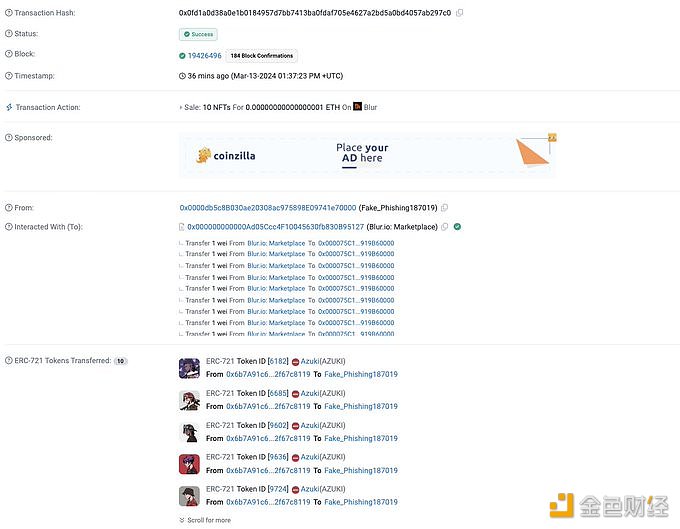Click the coinzilla Place your AD here banner

point(367,155)
